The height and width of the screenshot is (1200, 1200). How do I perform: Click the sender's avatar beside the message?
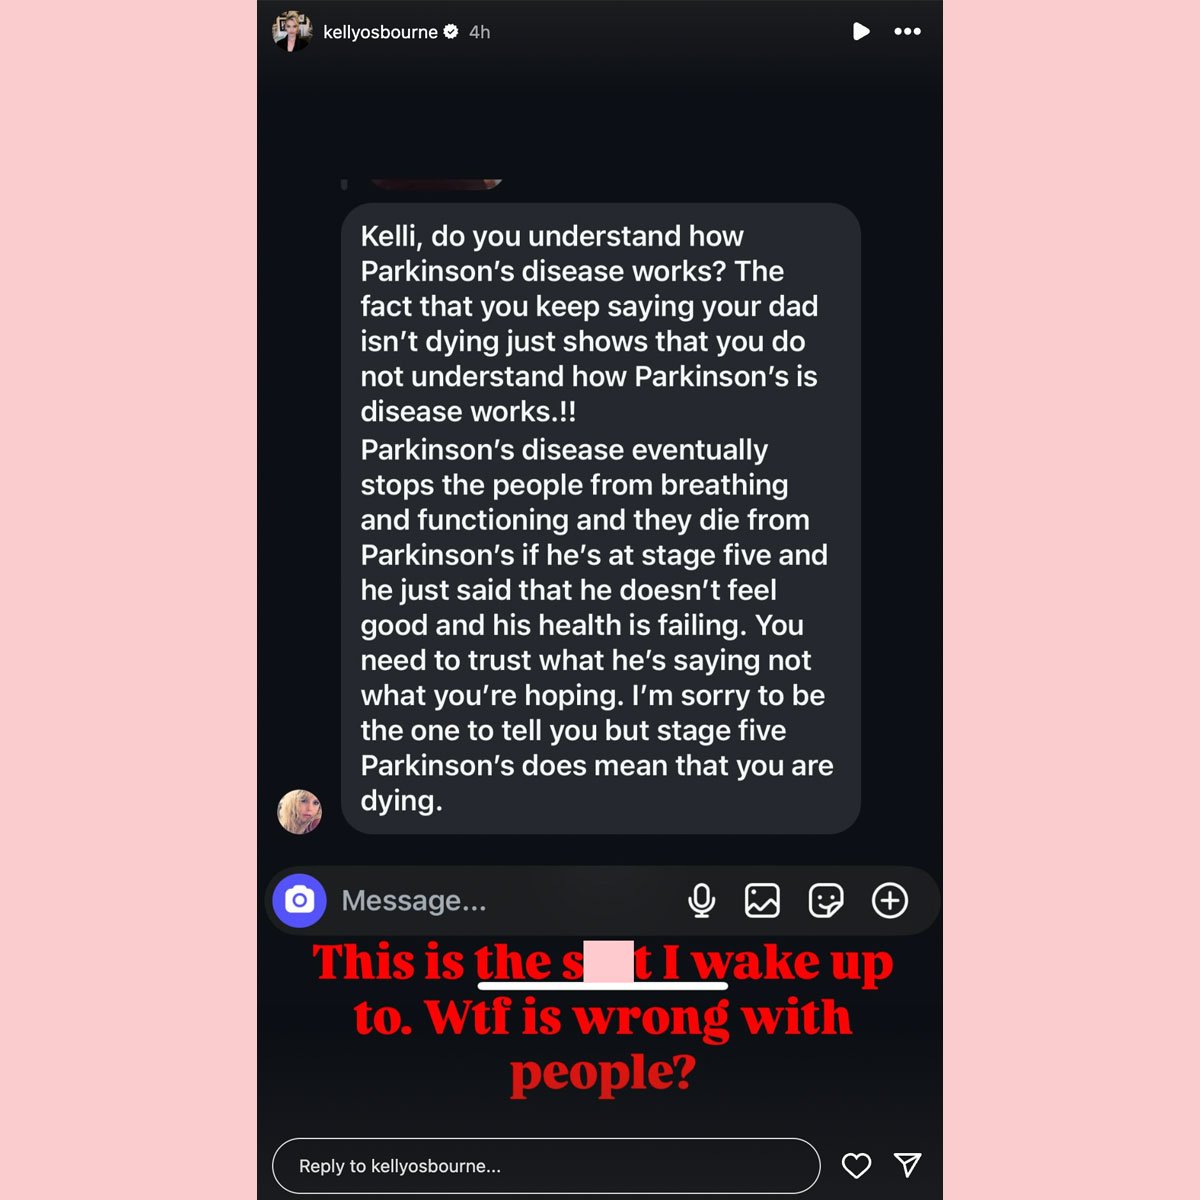click(299, 811)
